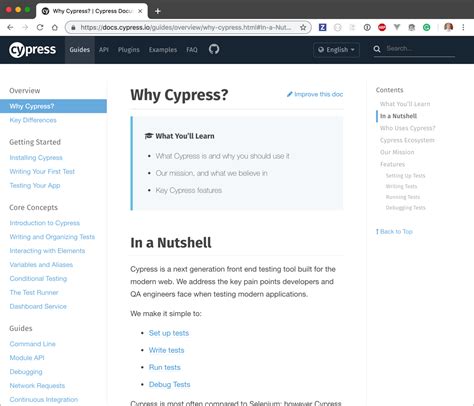The width and height of the screenshot is (474, 406).
Task: Open Module API sidebar link
Action: click(x=27, y=358)
